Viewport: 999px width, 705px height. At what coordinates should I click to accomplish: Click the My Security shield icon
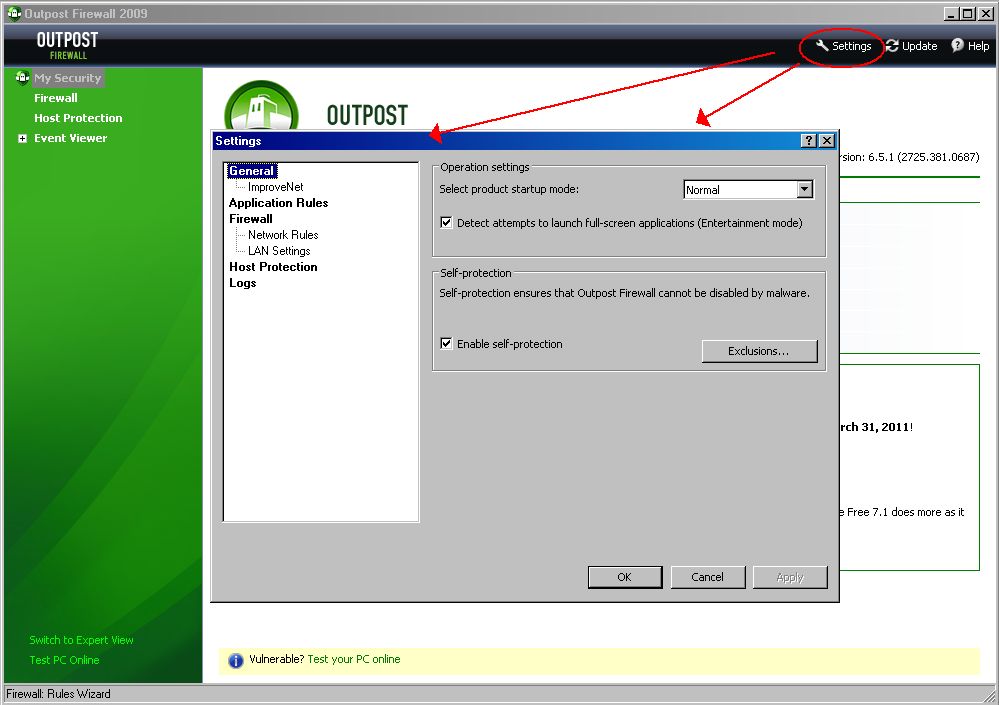pos(22,78)
